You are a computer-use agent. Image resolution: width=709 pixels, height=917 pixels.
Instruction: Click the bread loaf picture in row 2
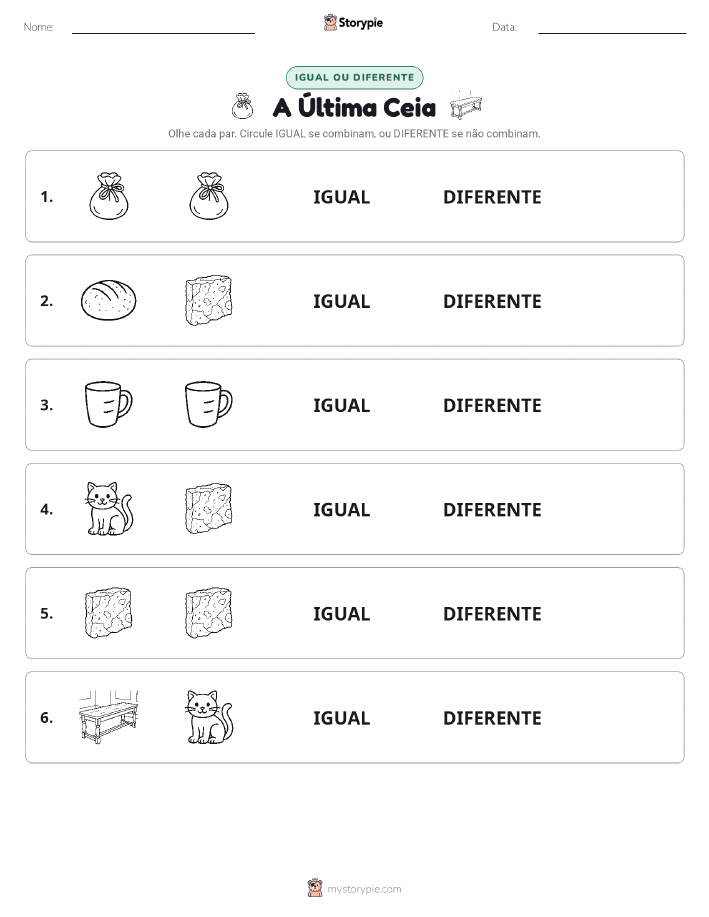(x=108, y=301)
